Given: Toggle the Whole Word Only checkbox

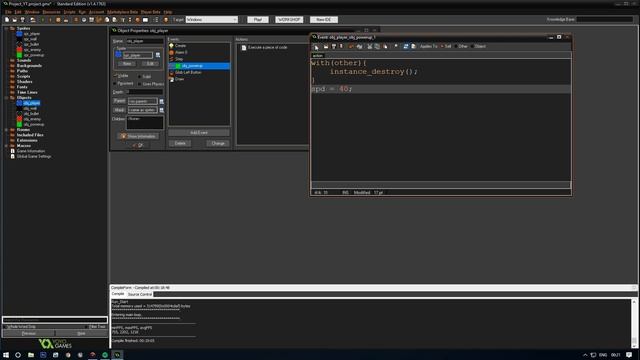Looking at the screenshot, I should click(x=5, y=327).
